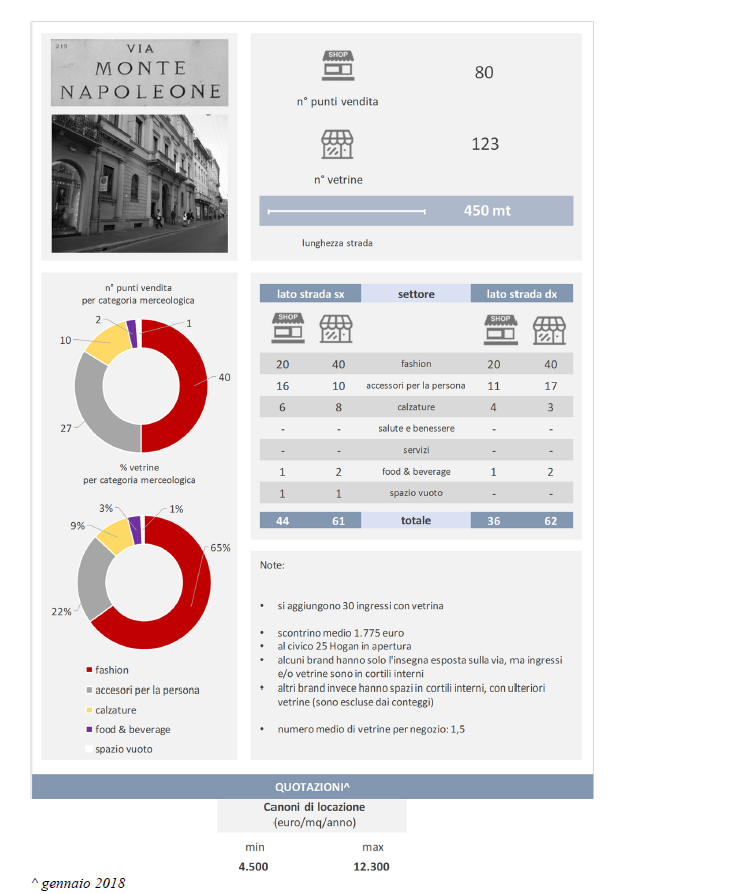Image resolution: width=756 pixels, height=894 pixels.
Task: Click the SHOP icon under lato strada sx
Action: (x=288, y=329)
